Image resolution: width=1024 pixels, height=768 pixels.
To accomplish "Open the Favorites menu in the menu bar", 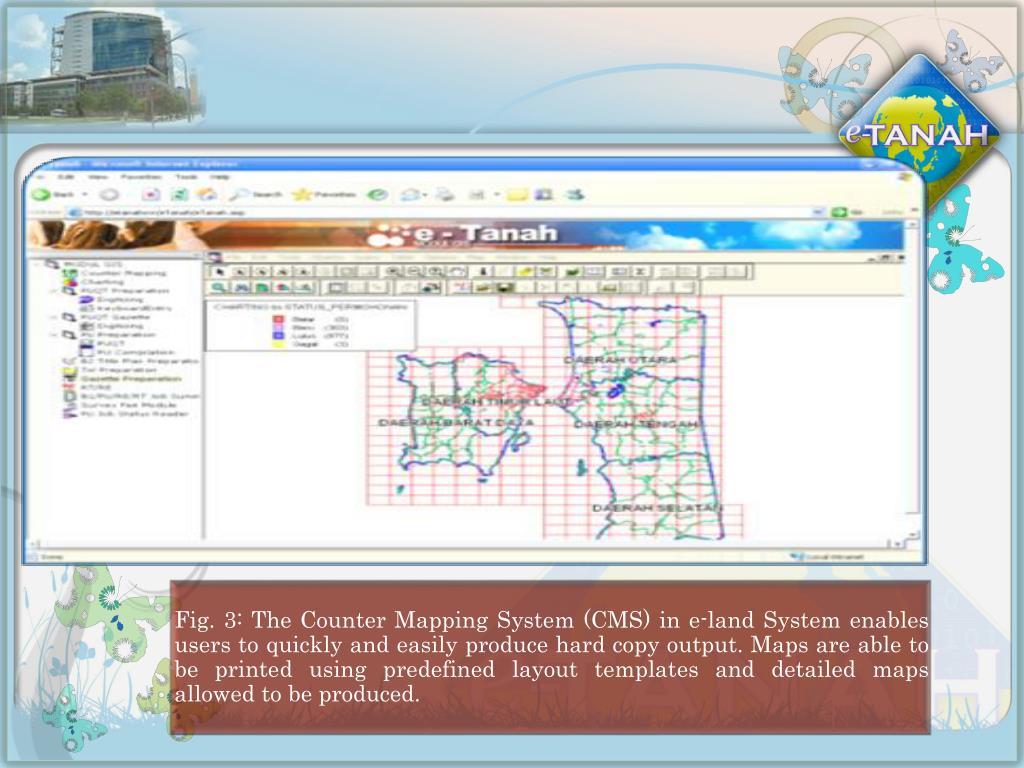I will click(x=140, y=177).
